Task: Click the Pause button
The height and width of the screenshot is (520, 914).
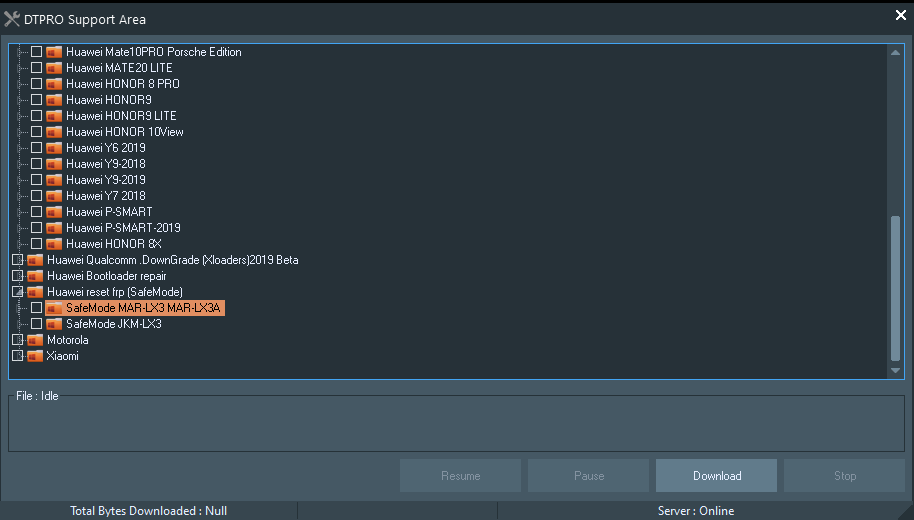Action: (589, 476)
